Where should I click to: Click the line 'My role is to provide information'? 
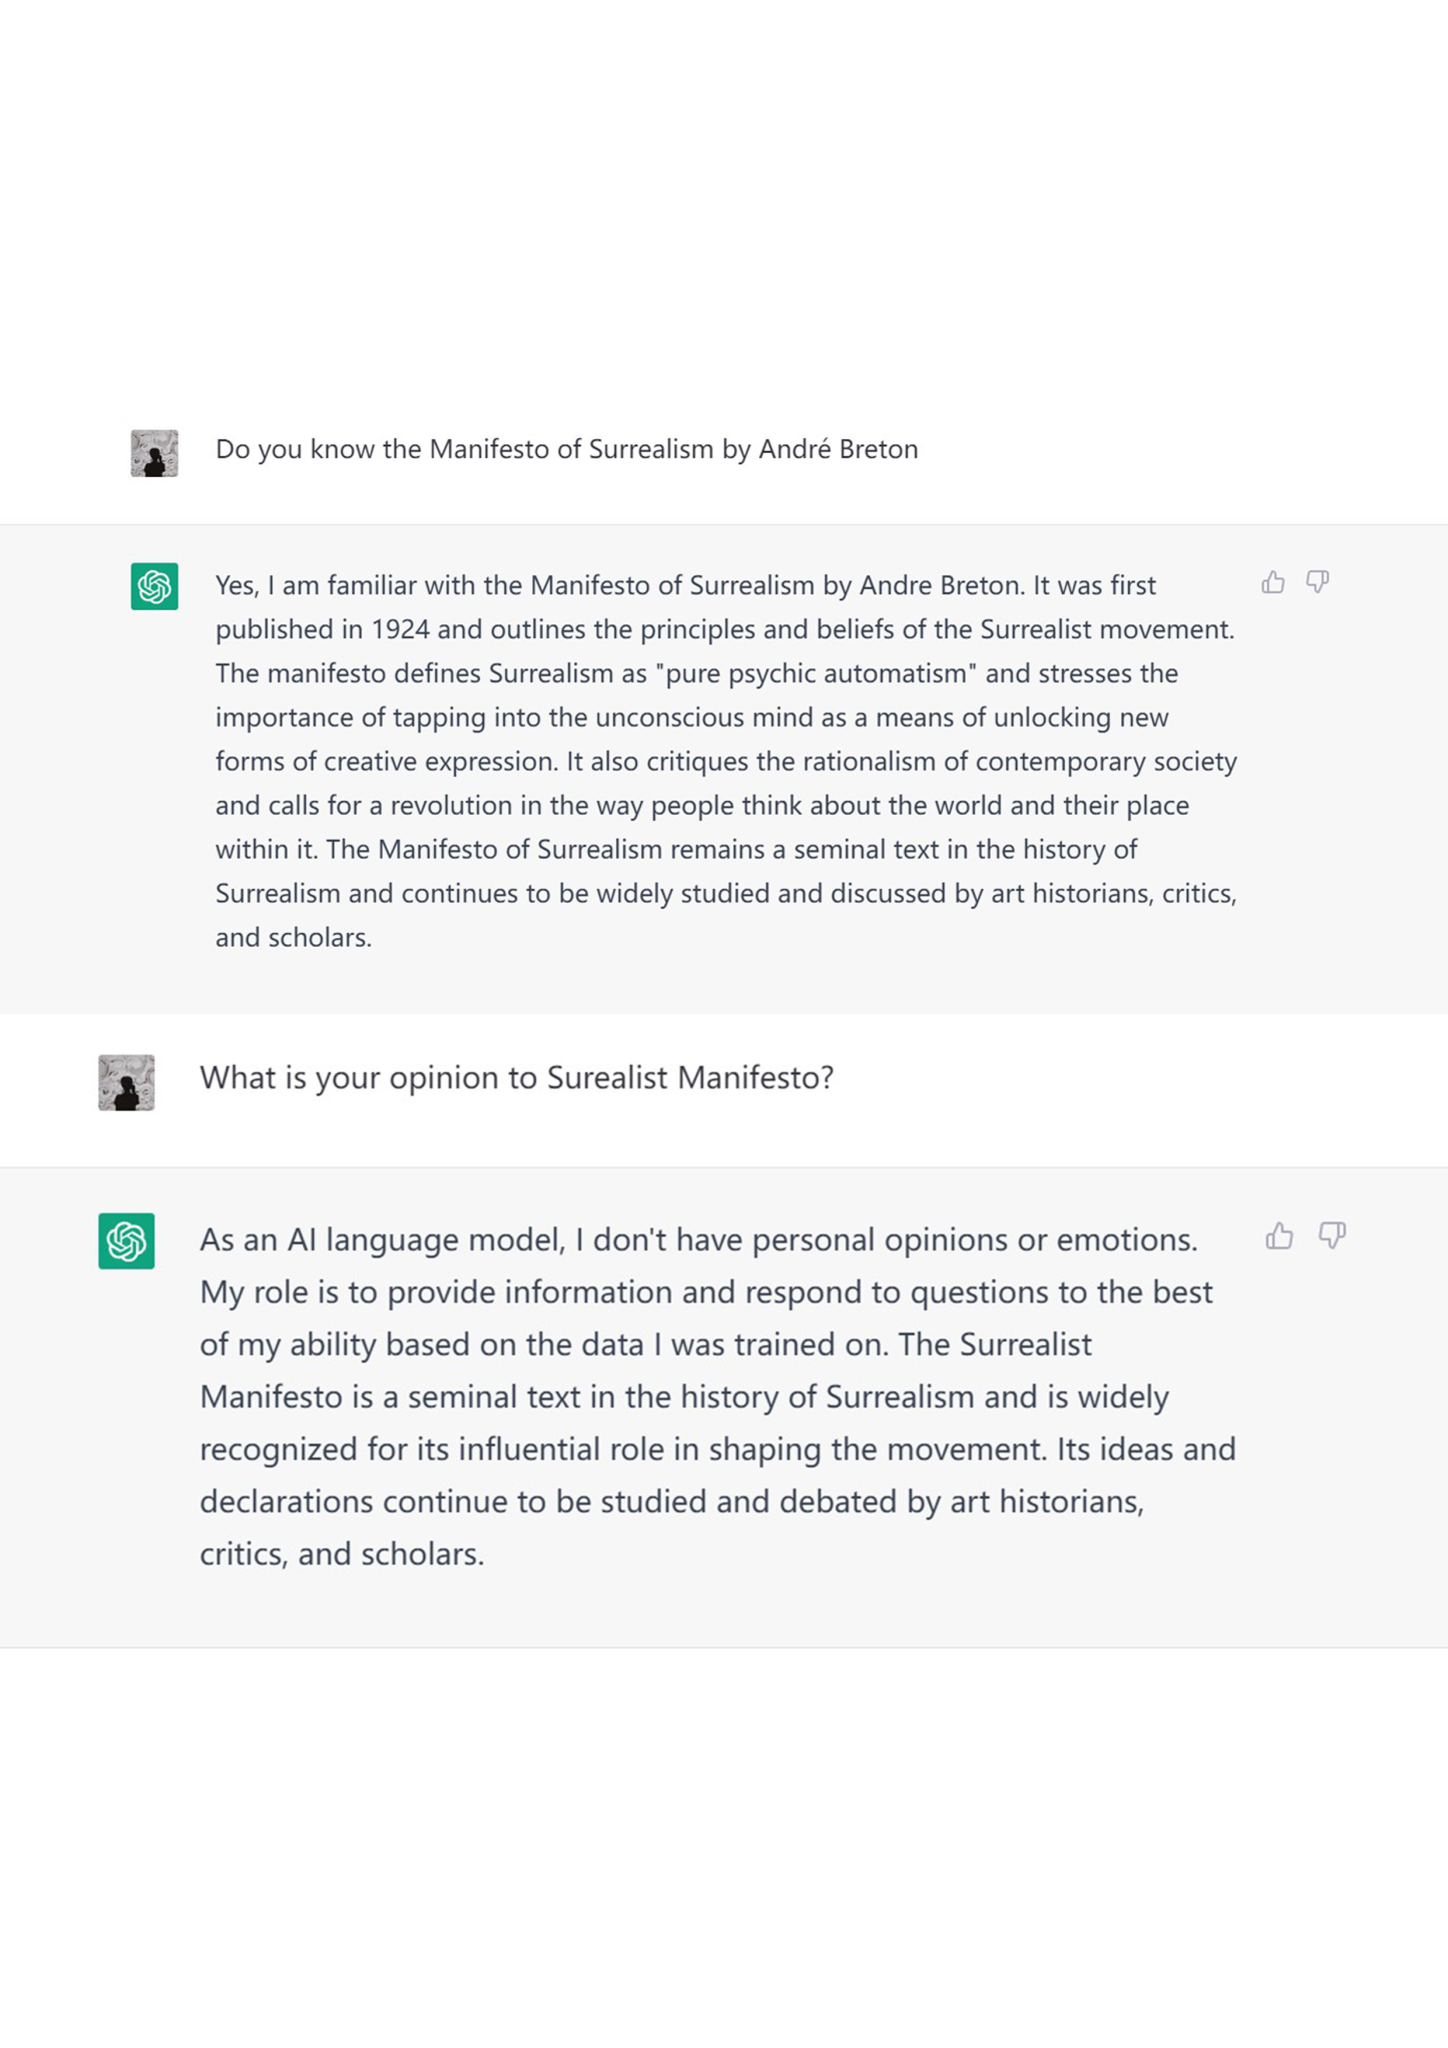point(706,1292)
